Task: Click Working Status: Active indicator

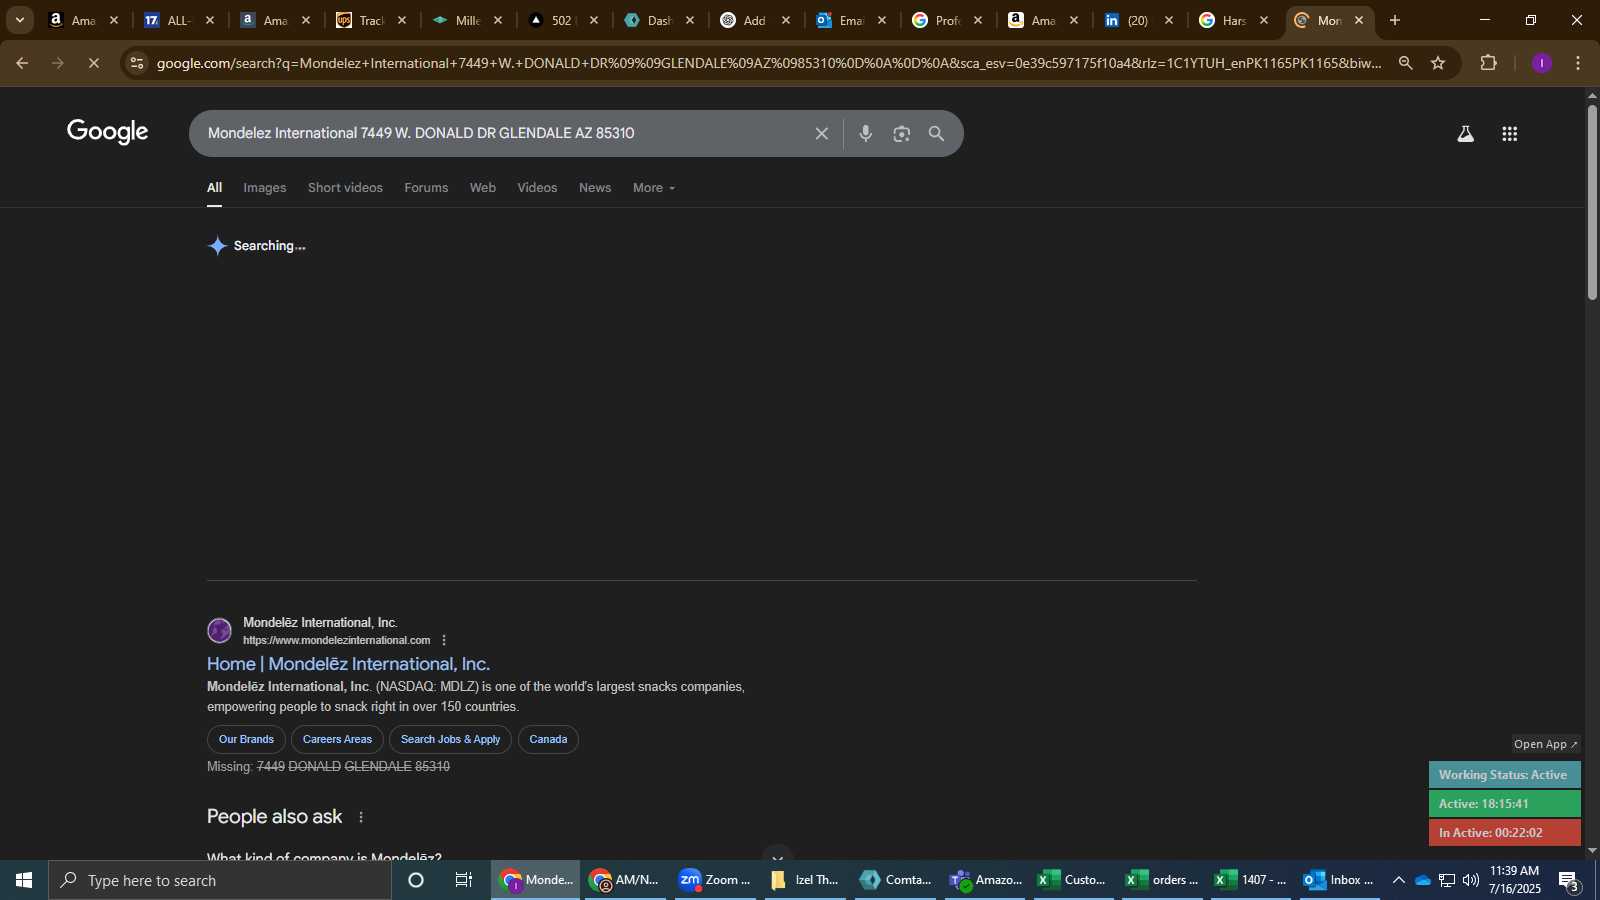Action: click(x=1504, y=775)
